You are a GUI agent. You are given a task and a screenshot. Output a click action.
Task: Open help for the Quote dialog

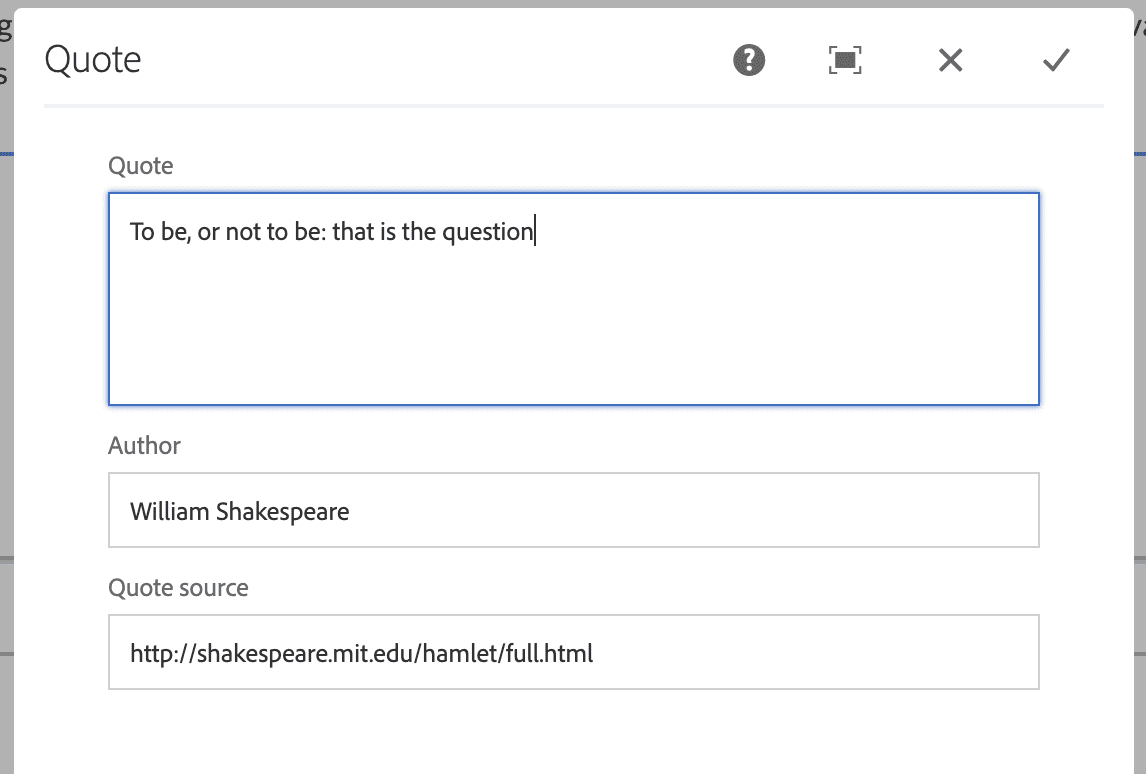coord(748,60)
